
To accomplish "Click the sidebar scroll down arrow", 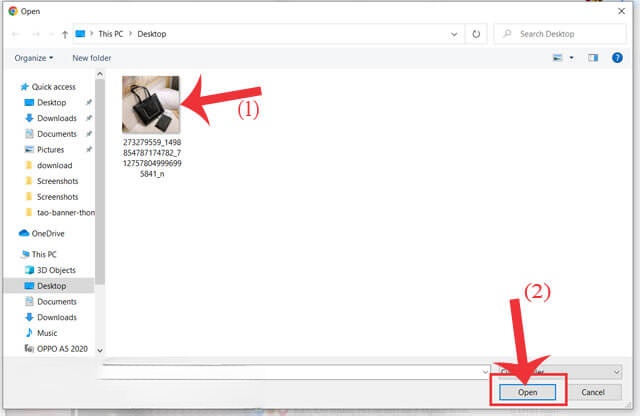I will tap(100, 350).
